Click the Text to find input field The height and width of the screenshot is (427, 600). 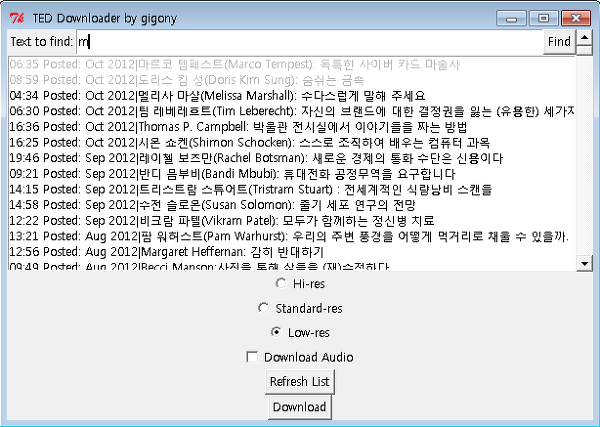pos(310,41)
